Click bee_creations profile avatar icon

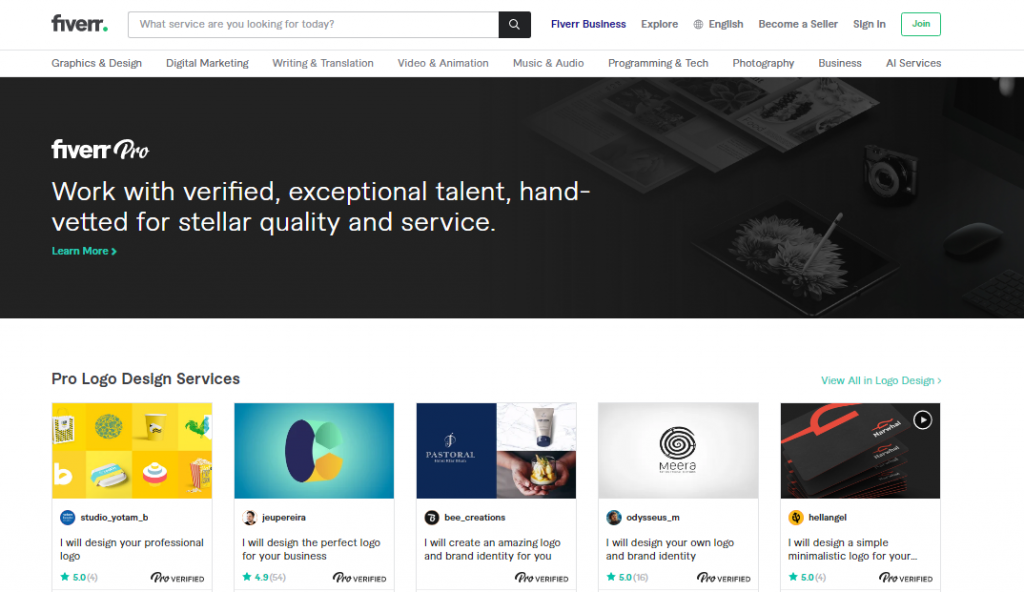[x=432, y=517]
